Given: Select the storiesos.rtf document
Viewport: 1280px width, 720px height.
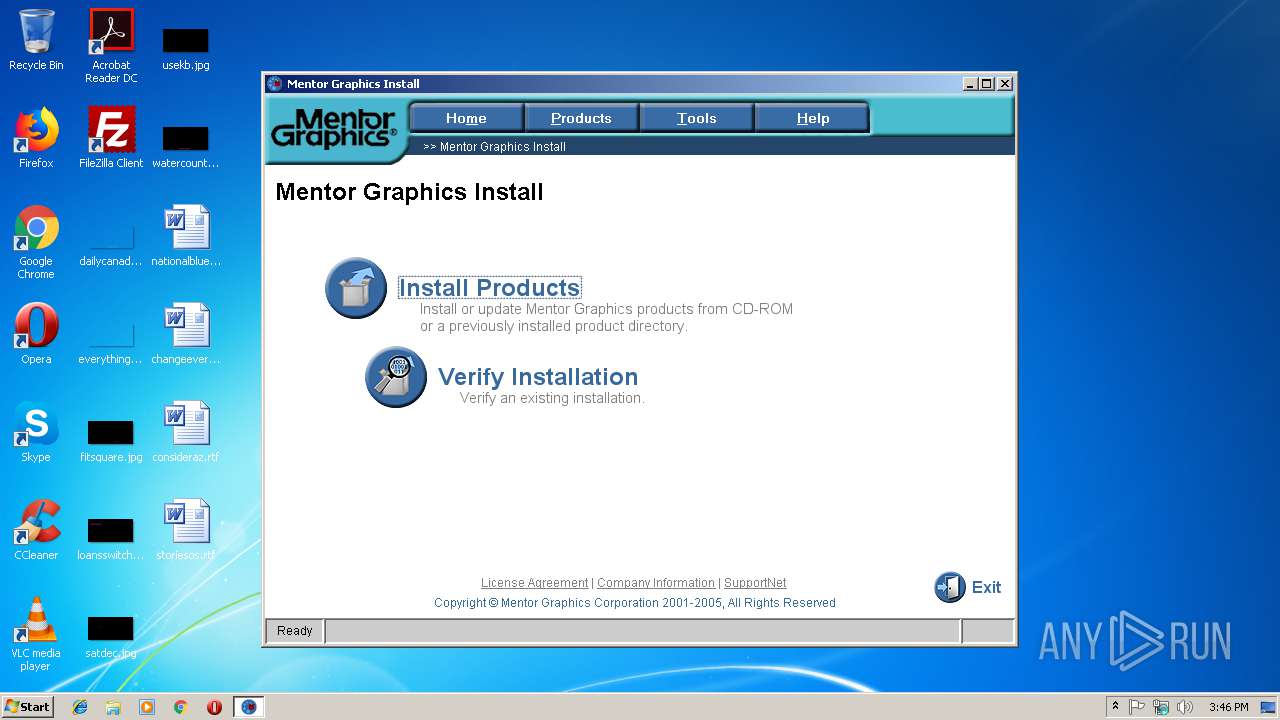Looking at the screenshot, I should coord(186,530).
